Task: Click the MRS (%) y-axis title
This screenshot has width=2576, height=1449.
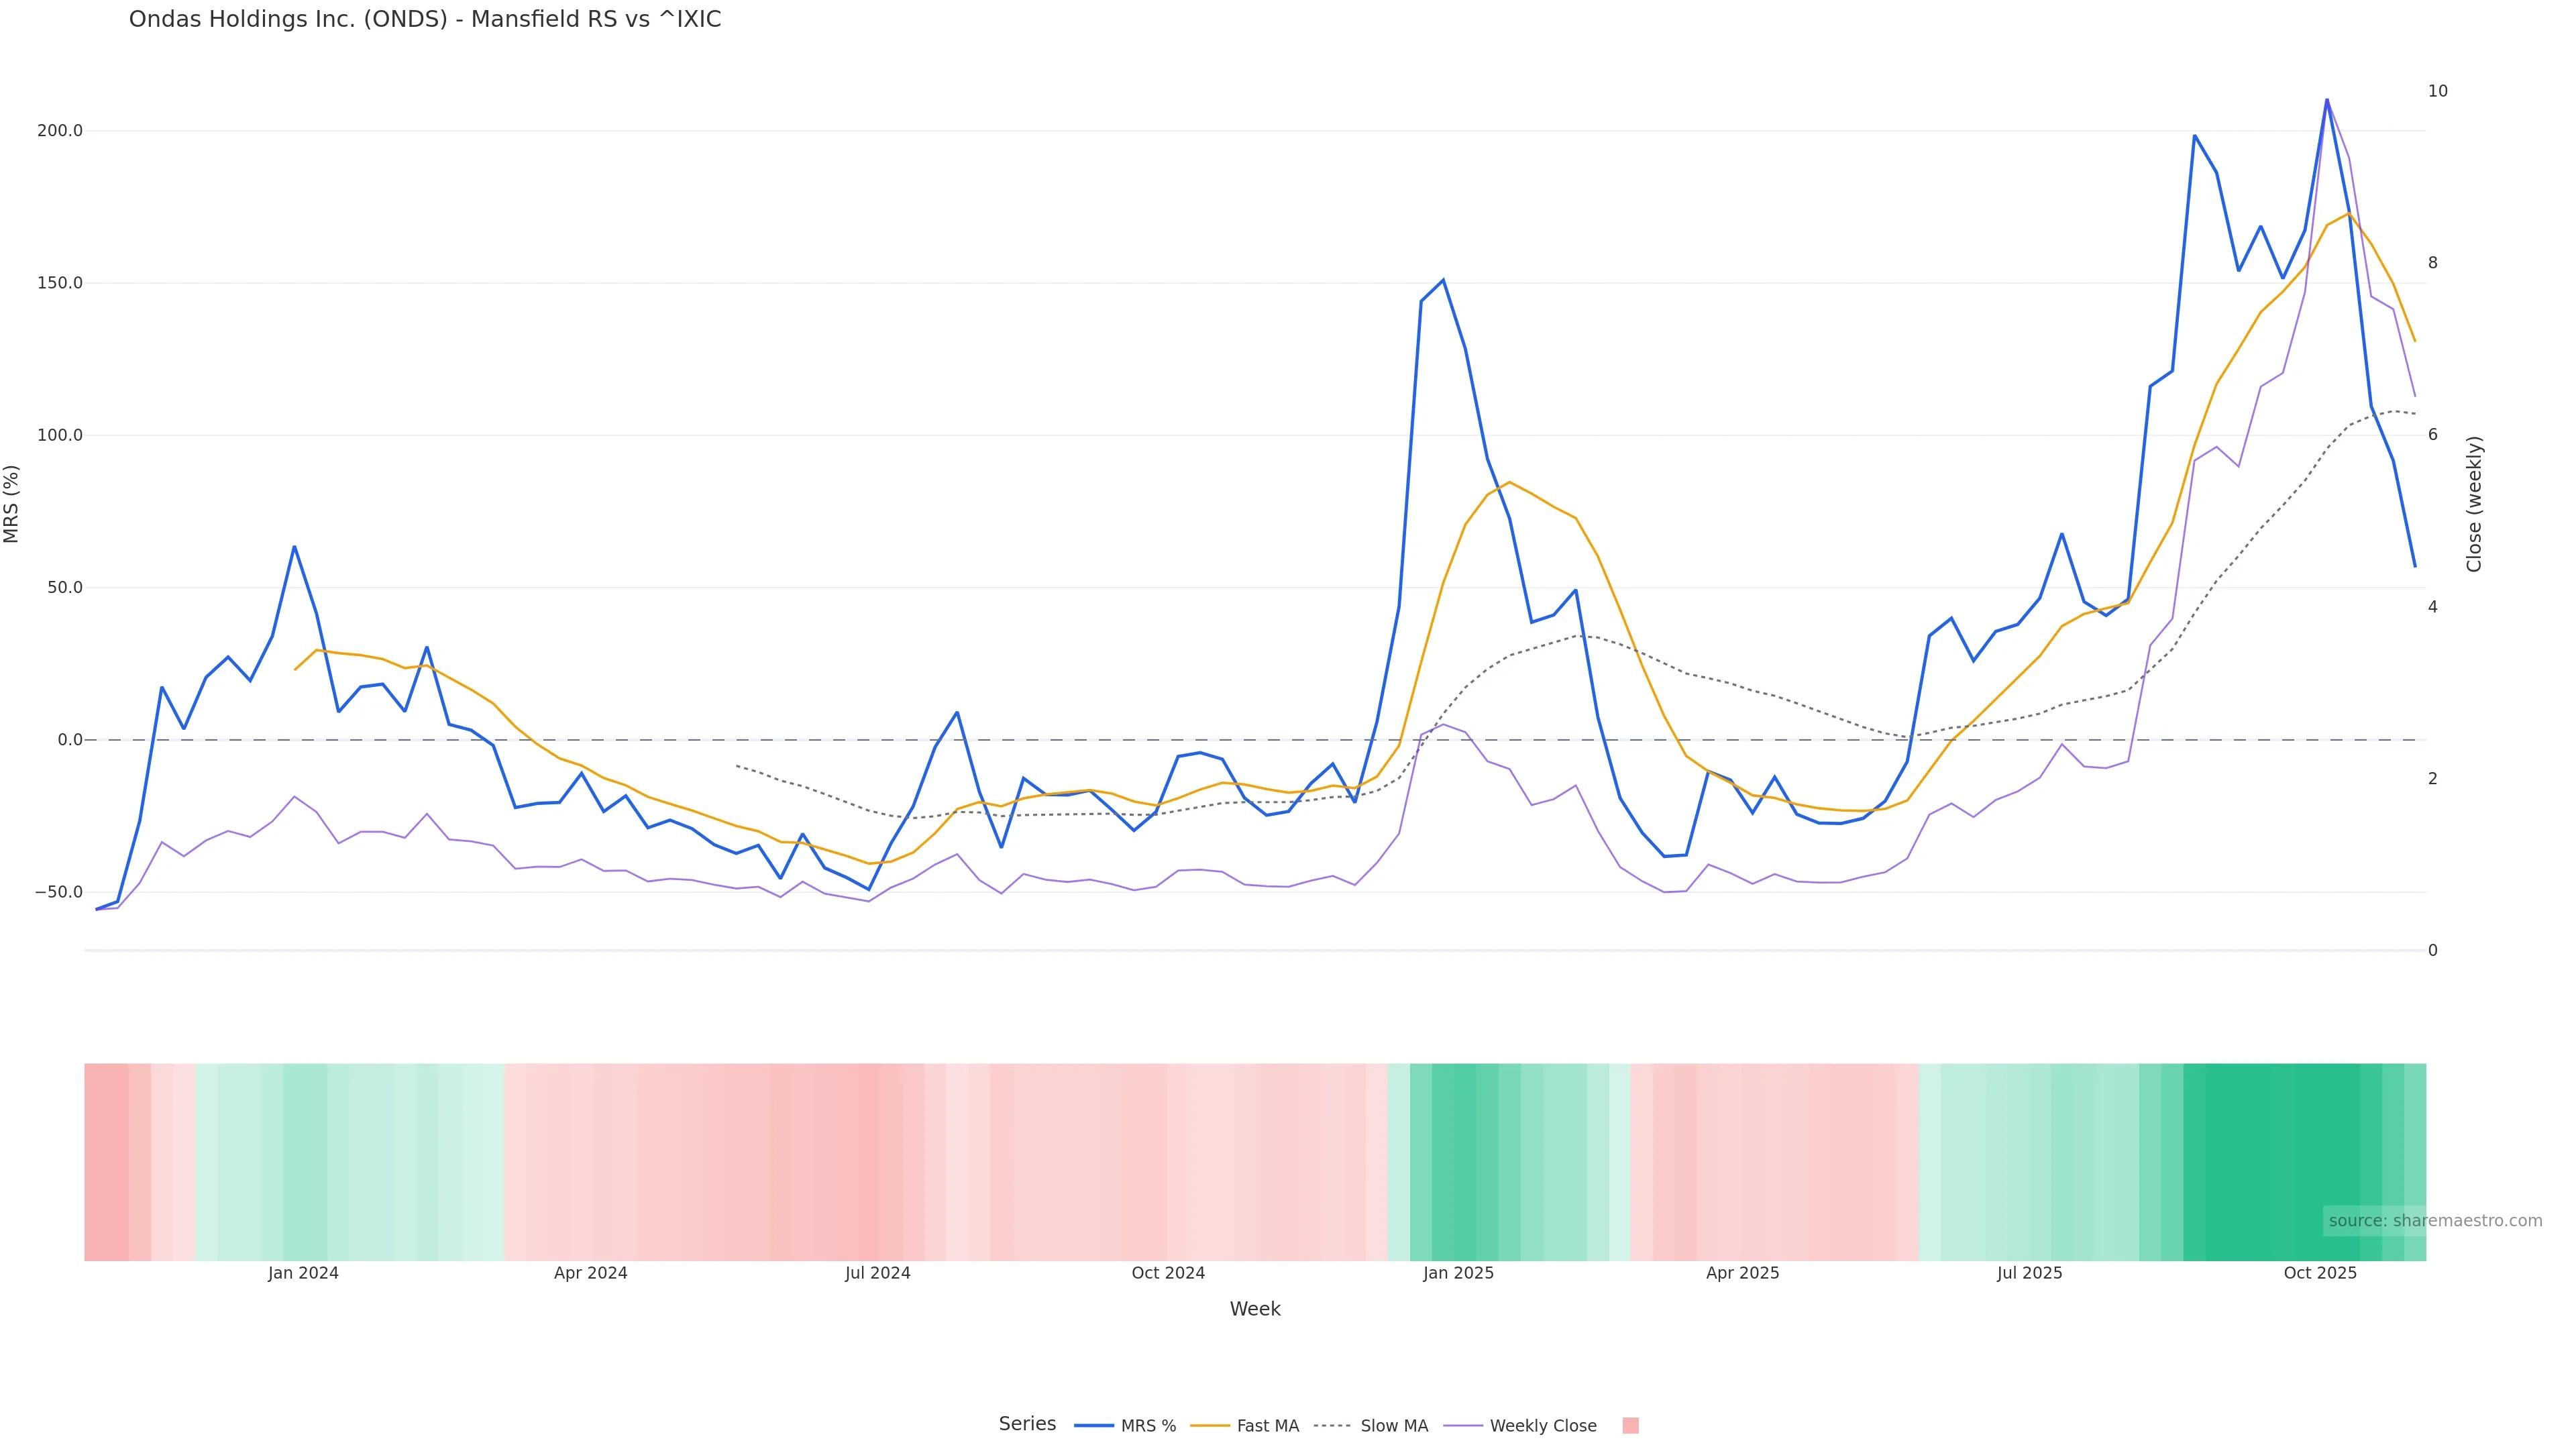Action: pyautogui.click(x=12, y=504)
